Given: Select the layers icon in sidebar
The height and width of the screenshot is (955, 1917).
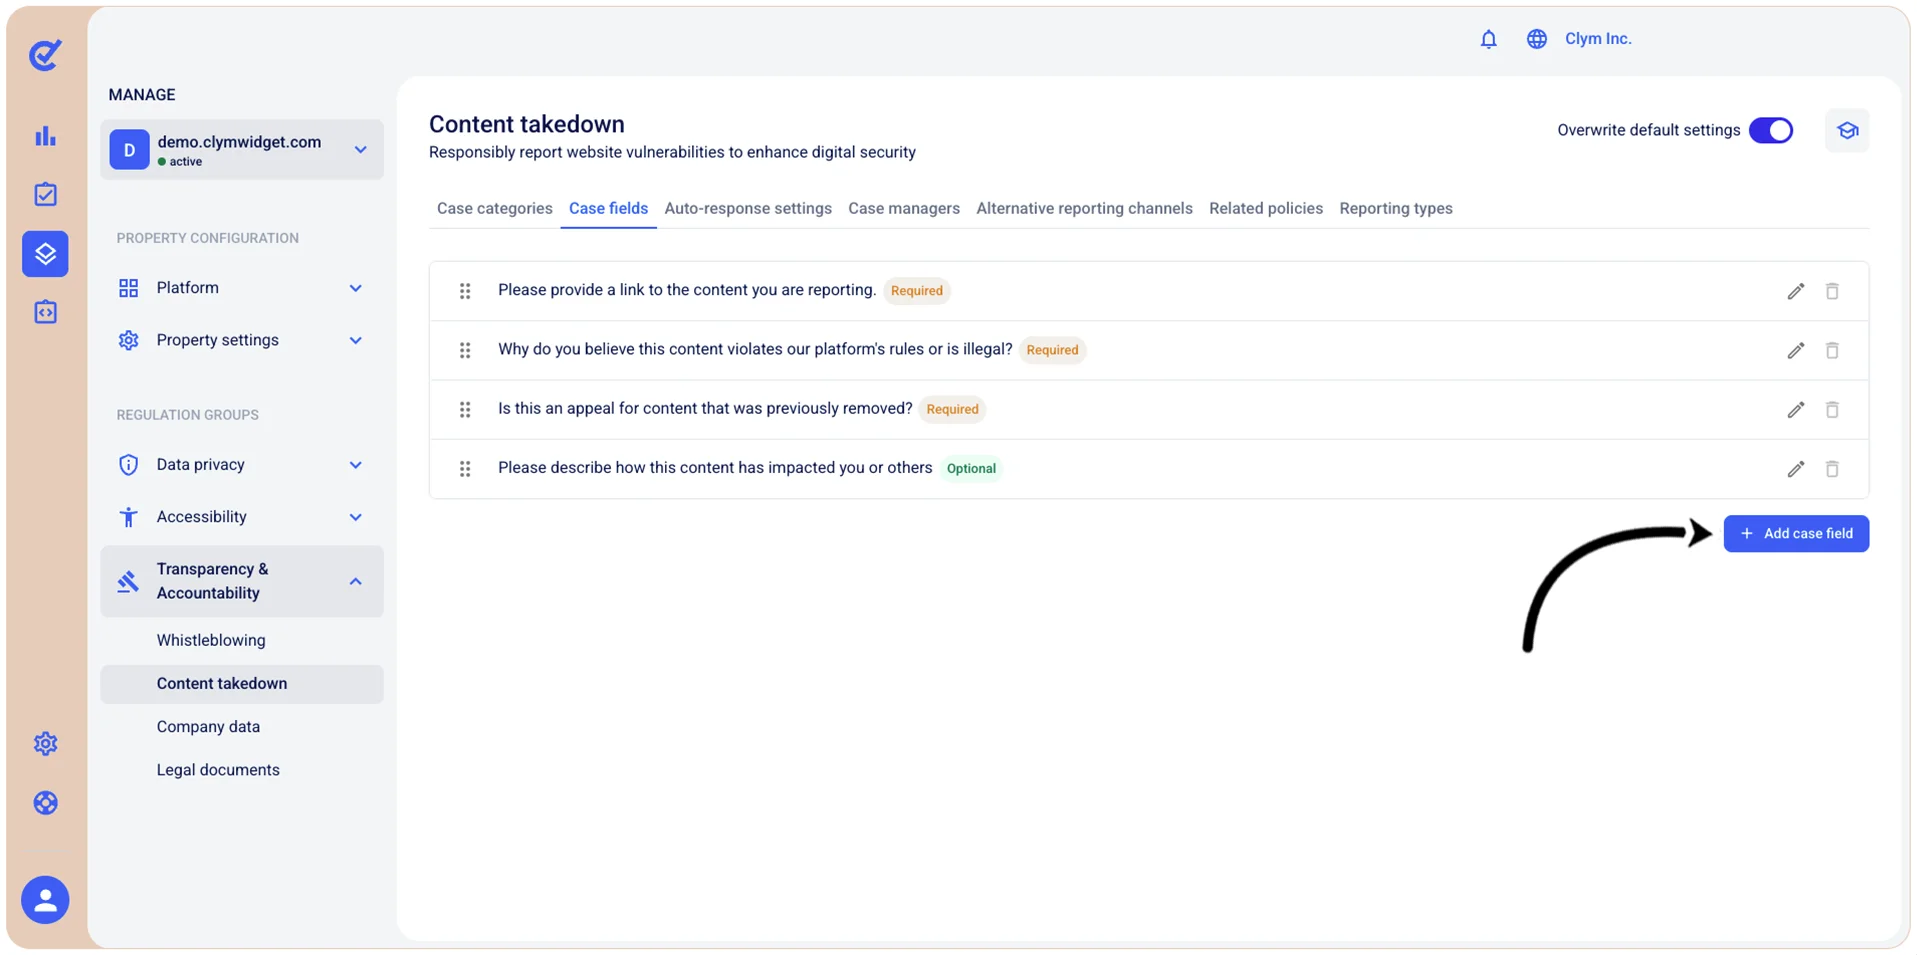Looking at the screenshot, I should click(x=45, y=253).
